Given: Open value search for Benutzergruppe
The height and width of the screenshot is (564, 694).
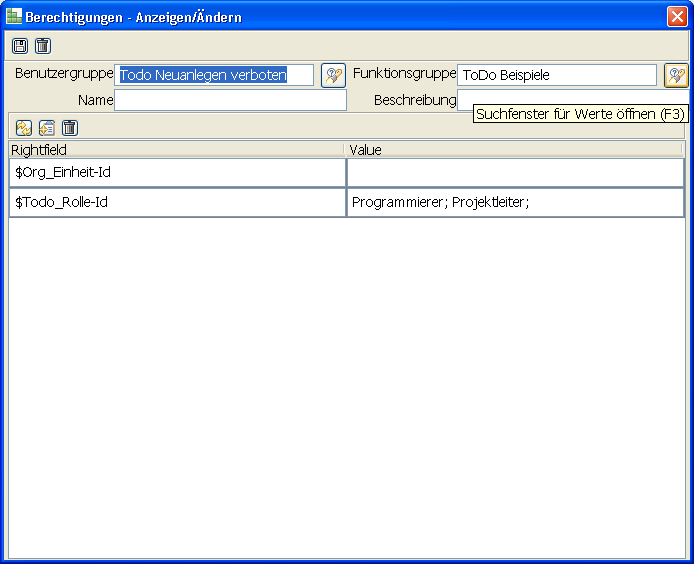Looking at the screenshot, I should 333,75.
